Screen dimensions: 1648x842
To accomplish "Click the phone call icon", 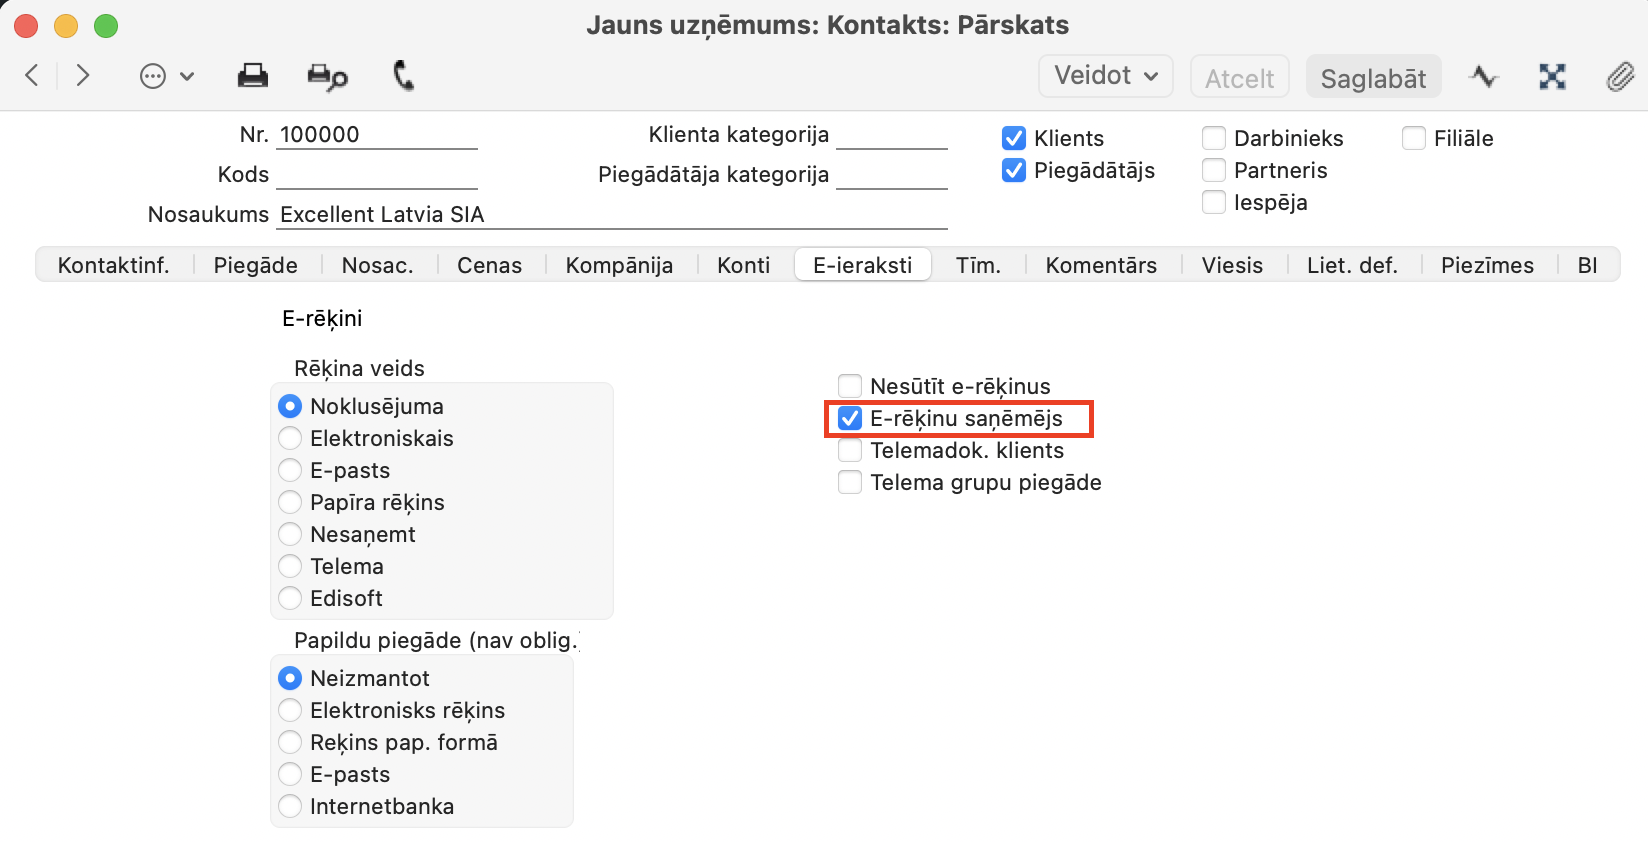I will tap(403, 76).
